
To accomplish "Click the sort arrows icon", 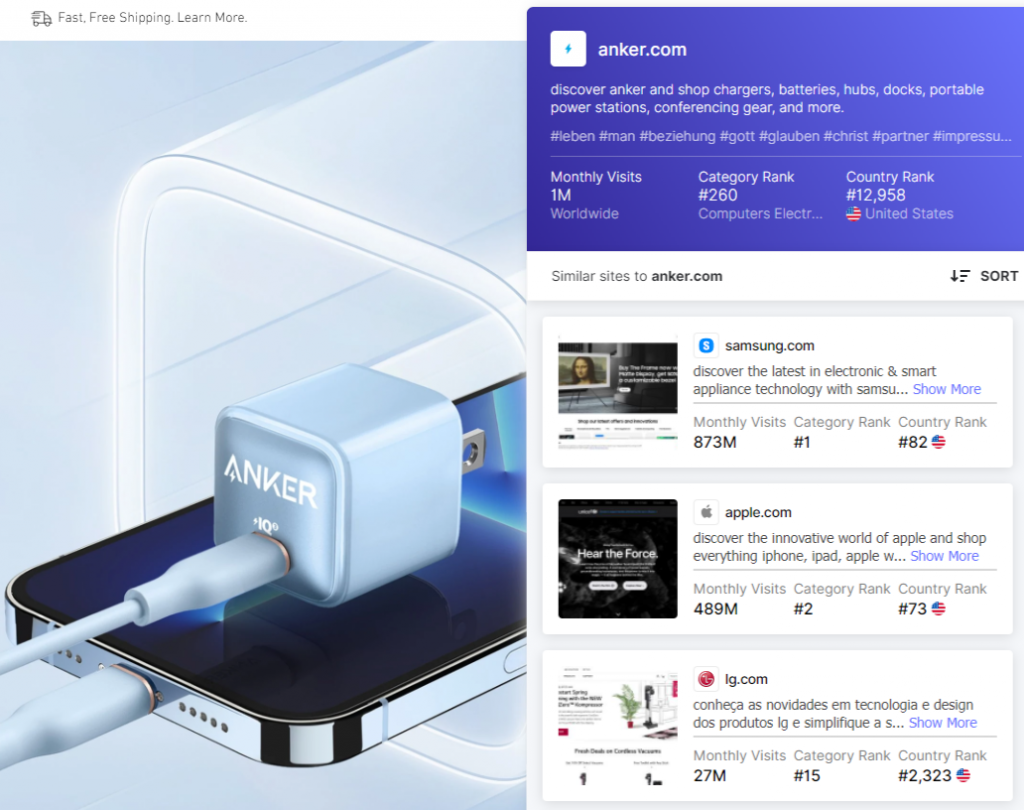I will pos(959,276).
